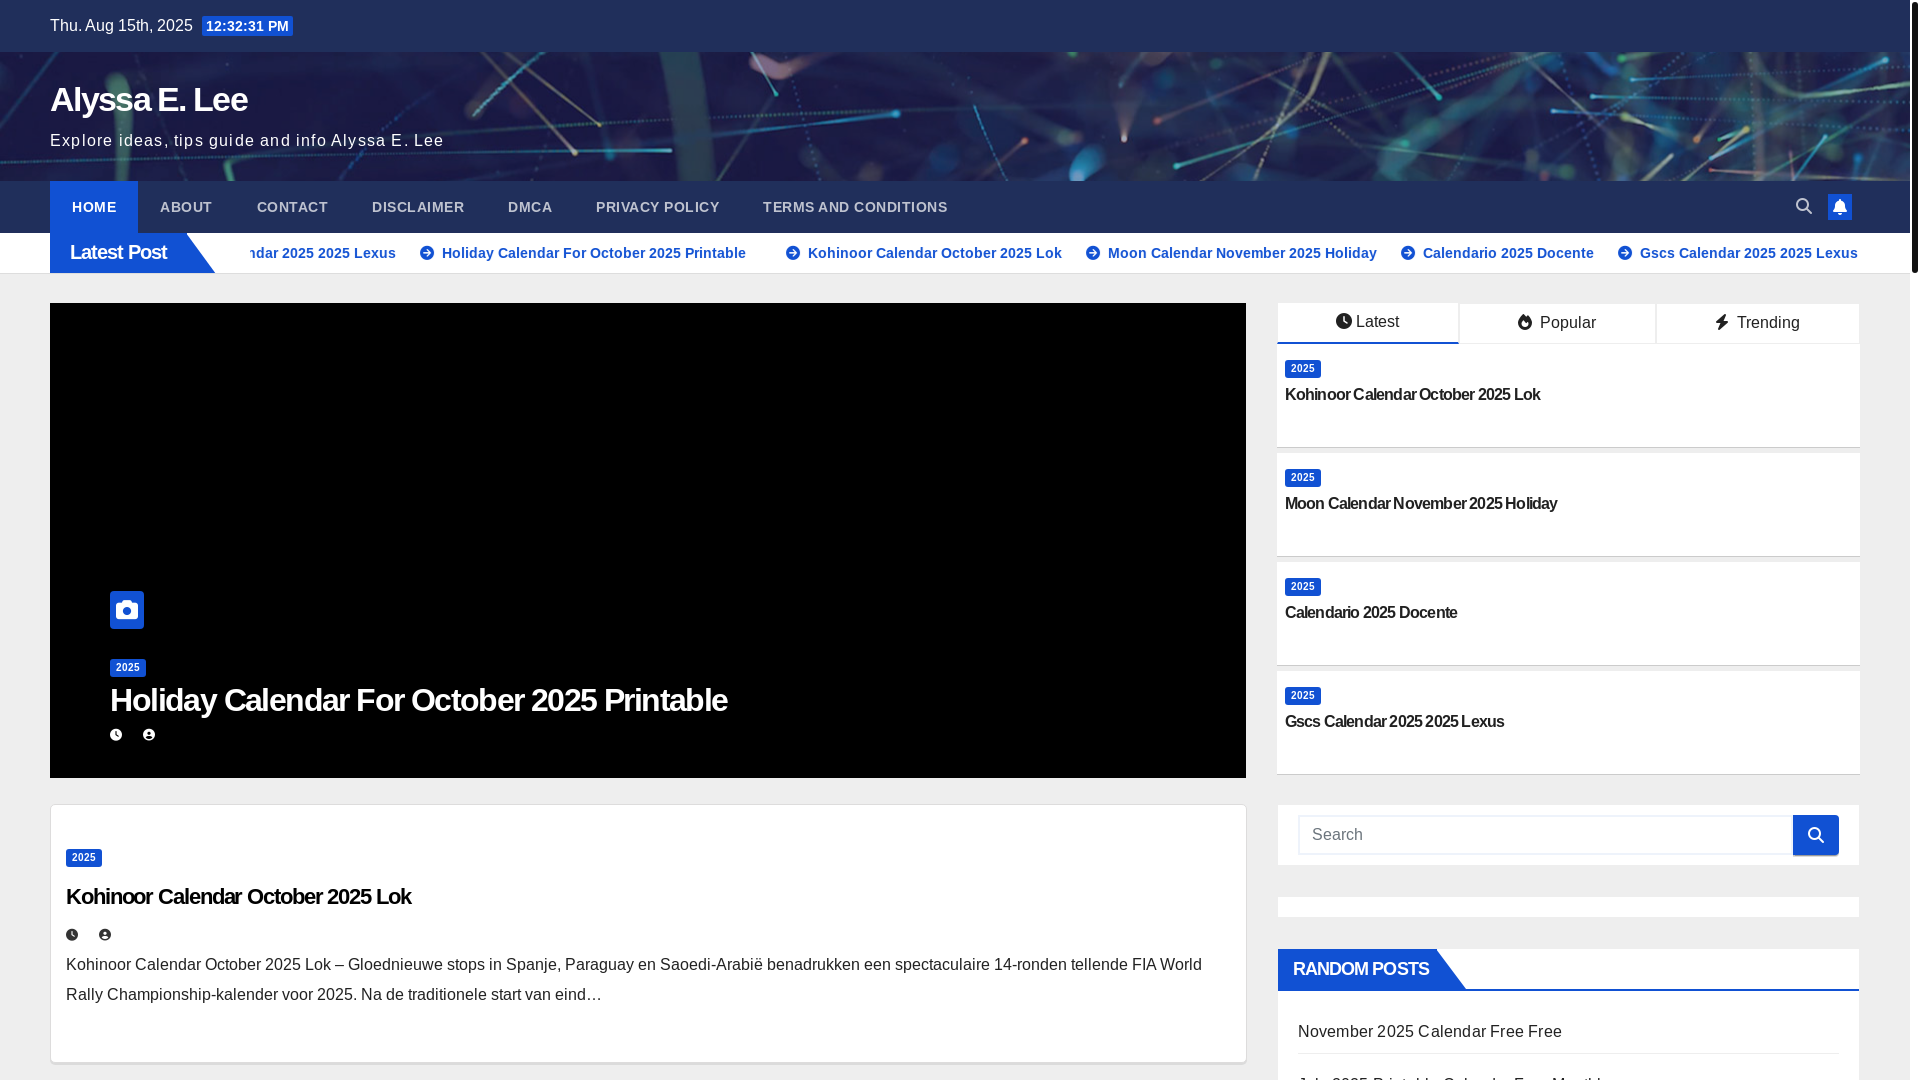Click the 12:32:31 PM time badge
The height and width of the screenshot is (1080, 1920).
(248, 26)
